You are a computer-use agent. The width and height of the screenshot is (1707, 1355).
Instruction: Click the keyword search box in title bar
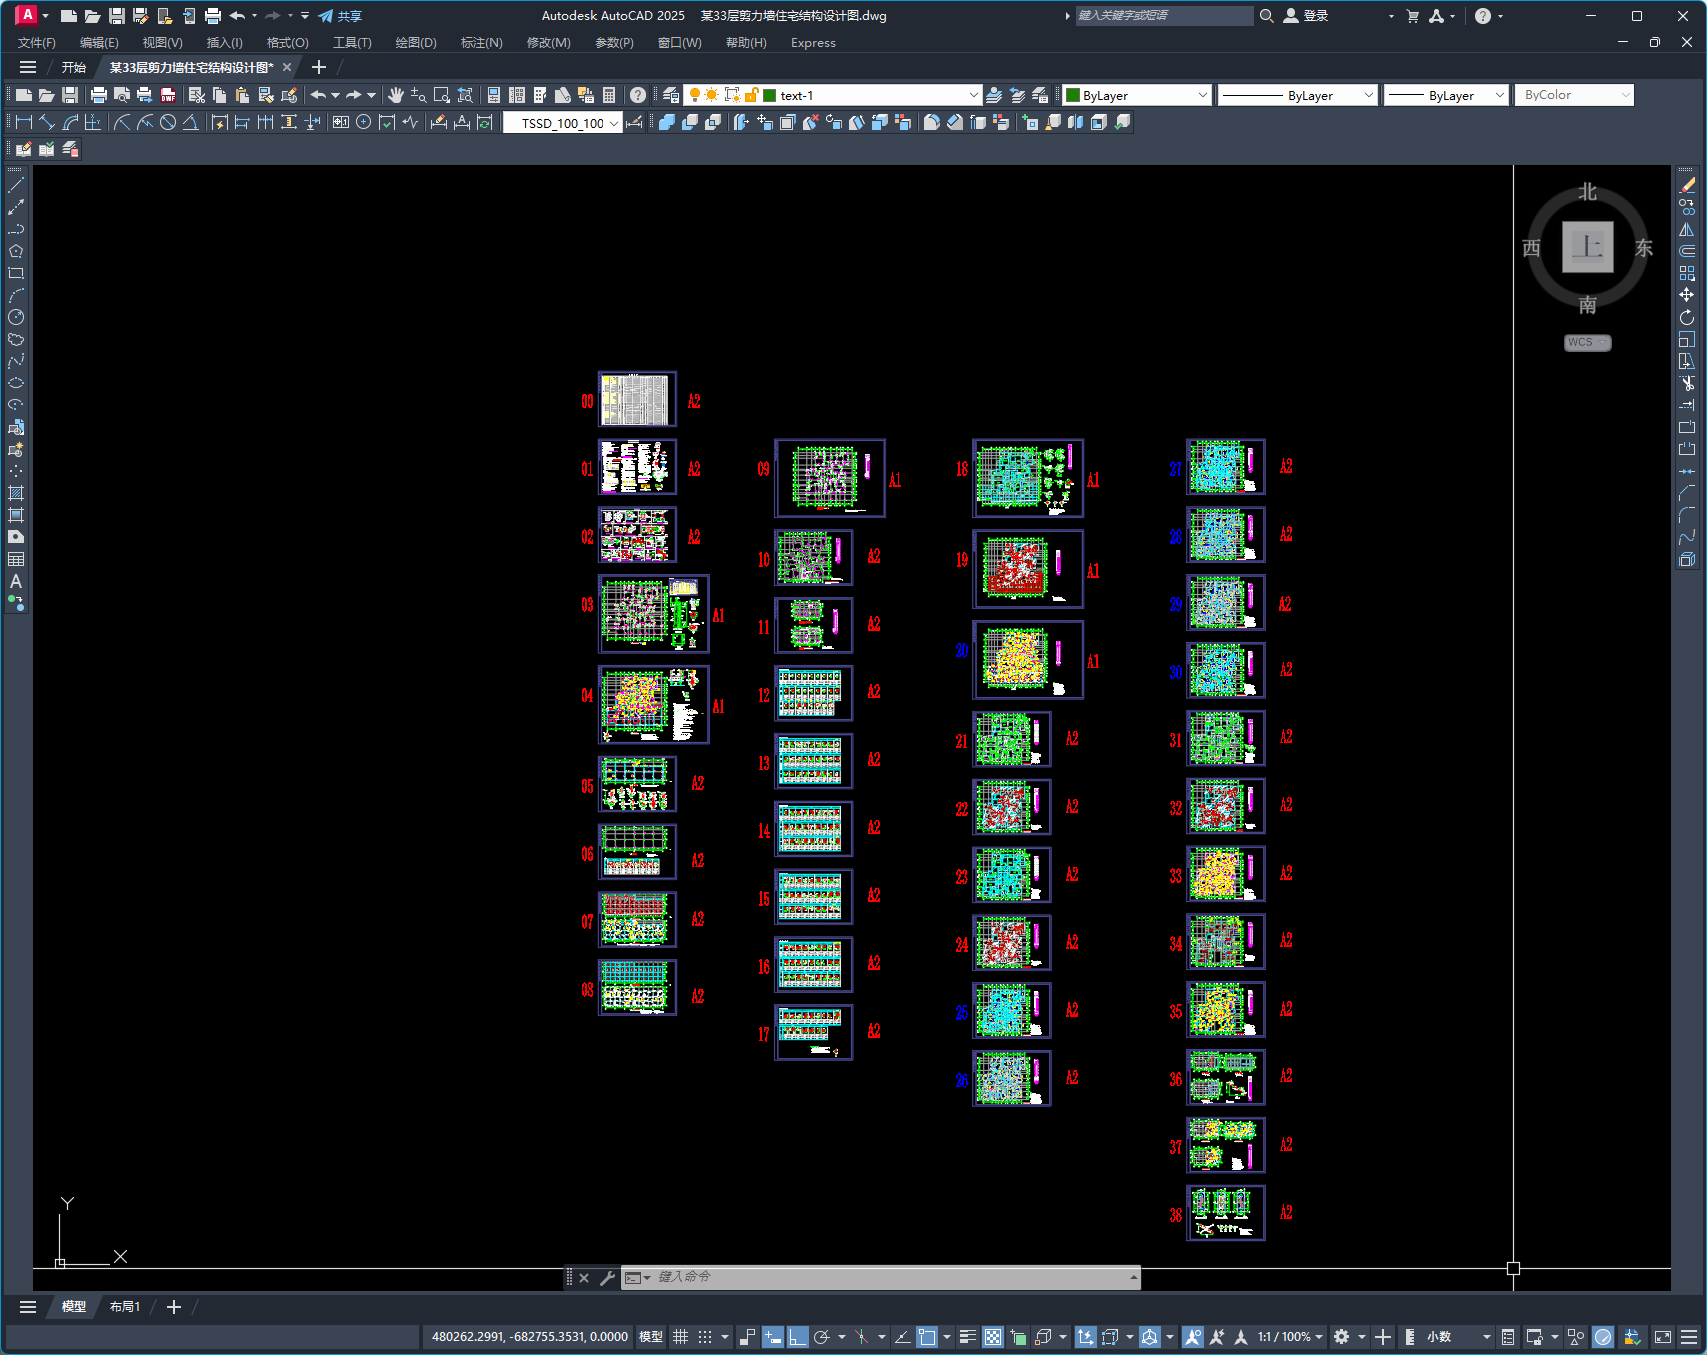pyautogui.click(x=1164, y=16)
